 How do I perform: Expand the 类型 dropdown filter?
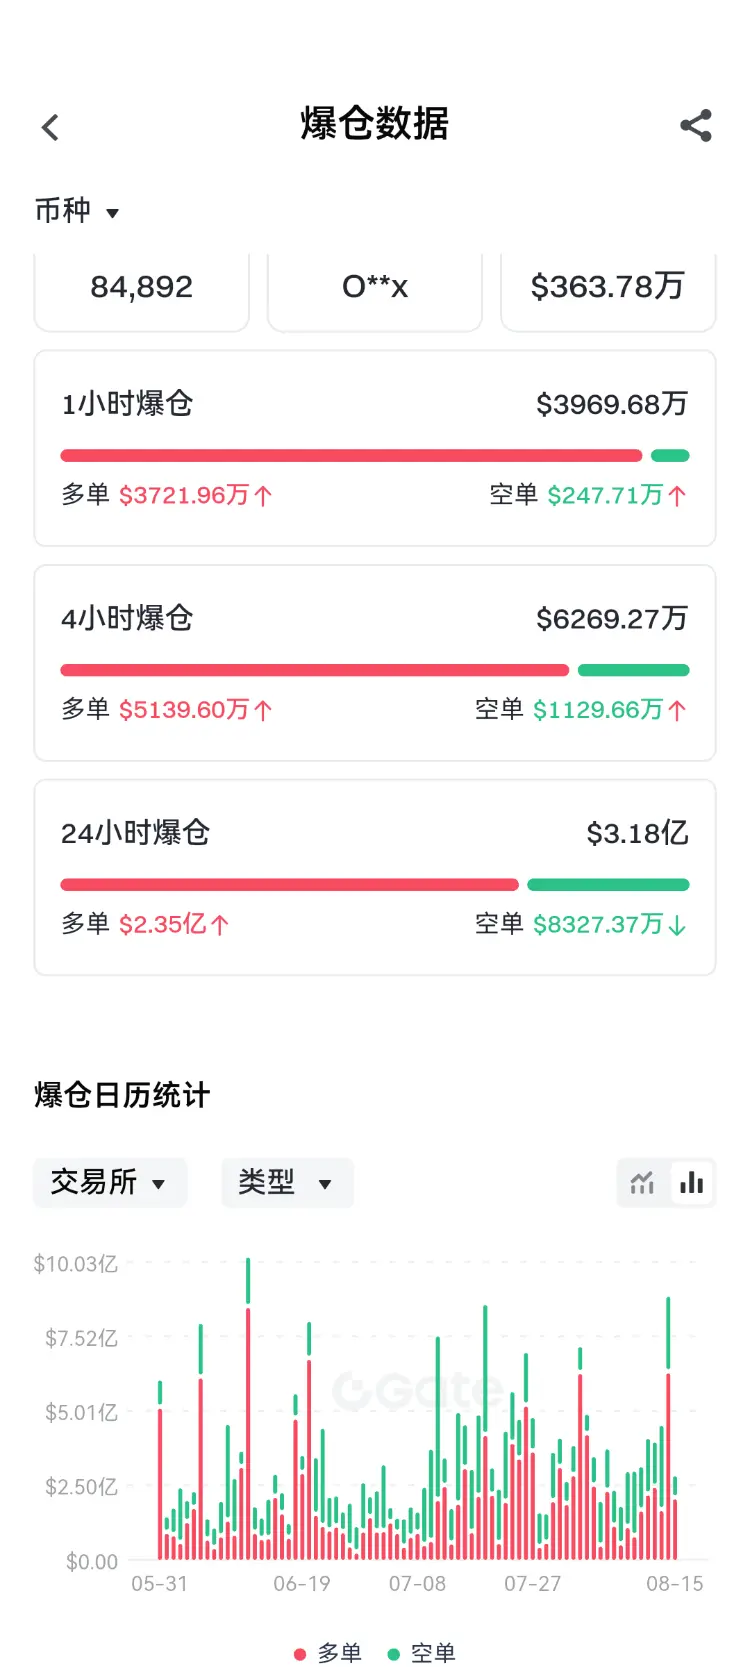[288, 1183]
